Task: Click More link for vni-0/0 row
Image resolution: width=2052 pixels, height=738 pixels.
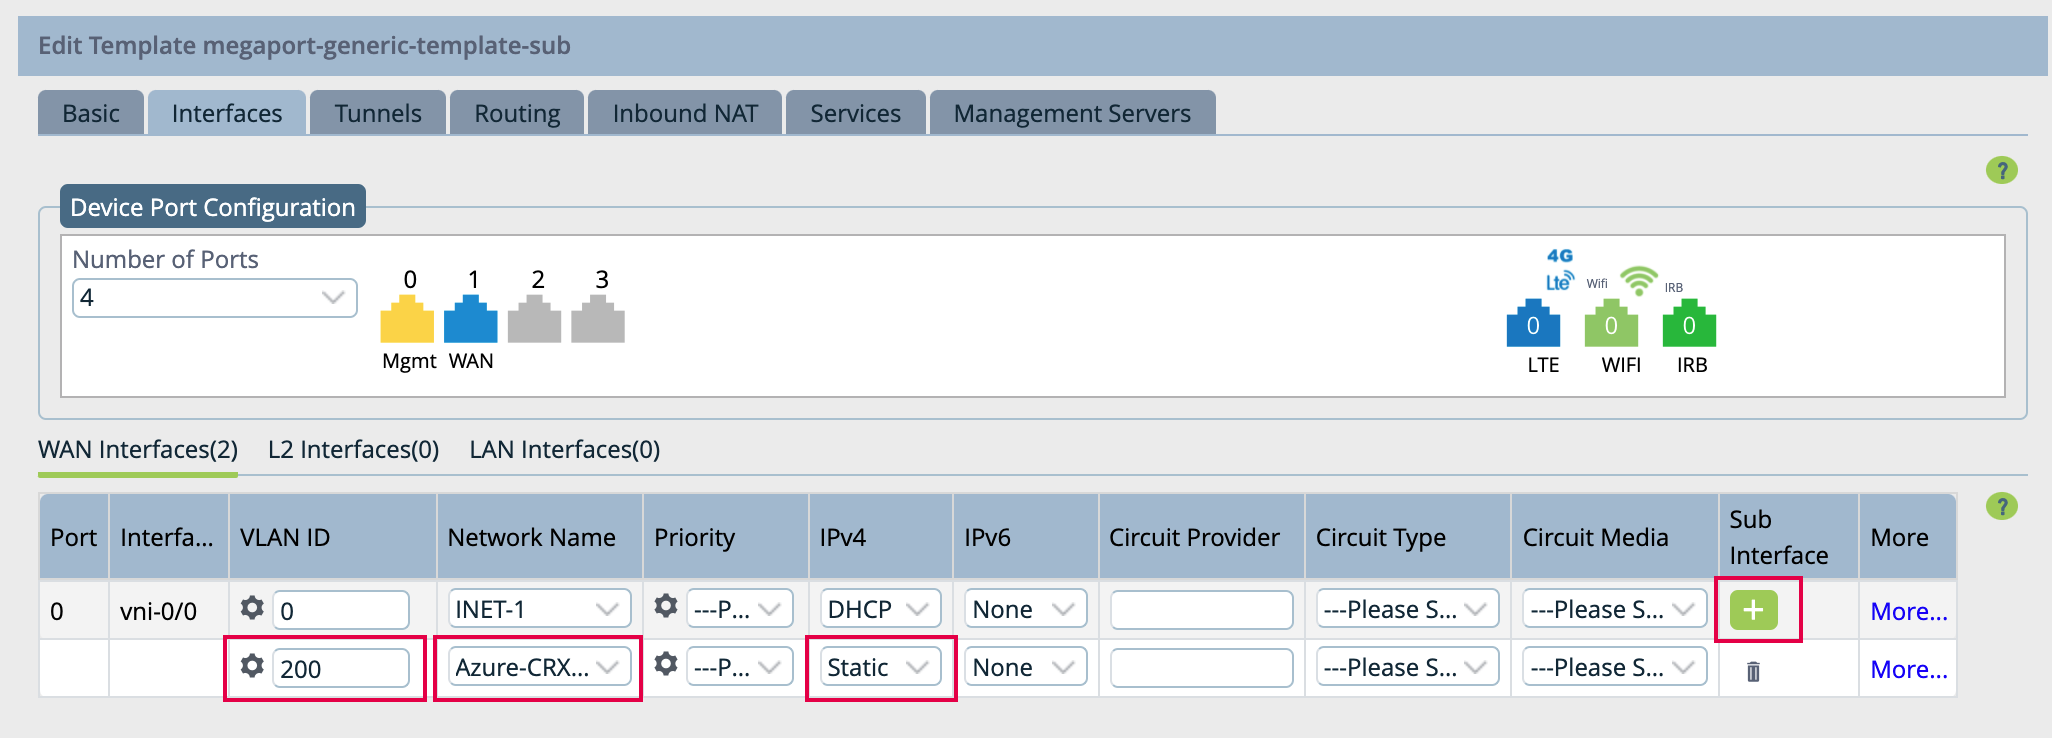Action: [1908, 611]
